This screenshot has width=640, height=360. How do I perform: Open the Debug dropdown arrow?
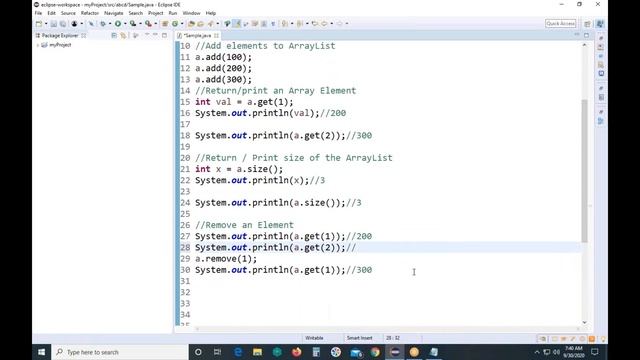pos(110,24)
